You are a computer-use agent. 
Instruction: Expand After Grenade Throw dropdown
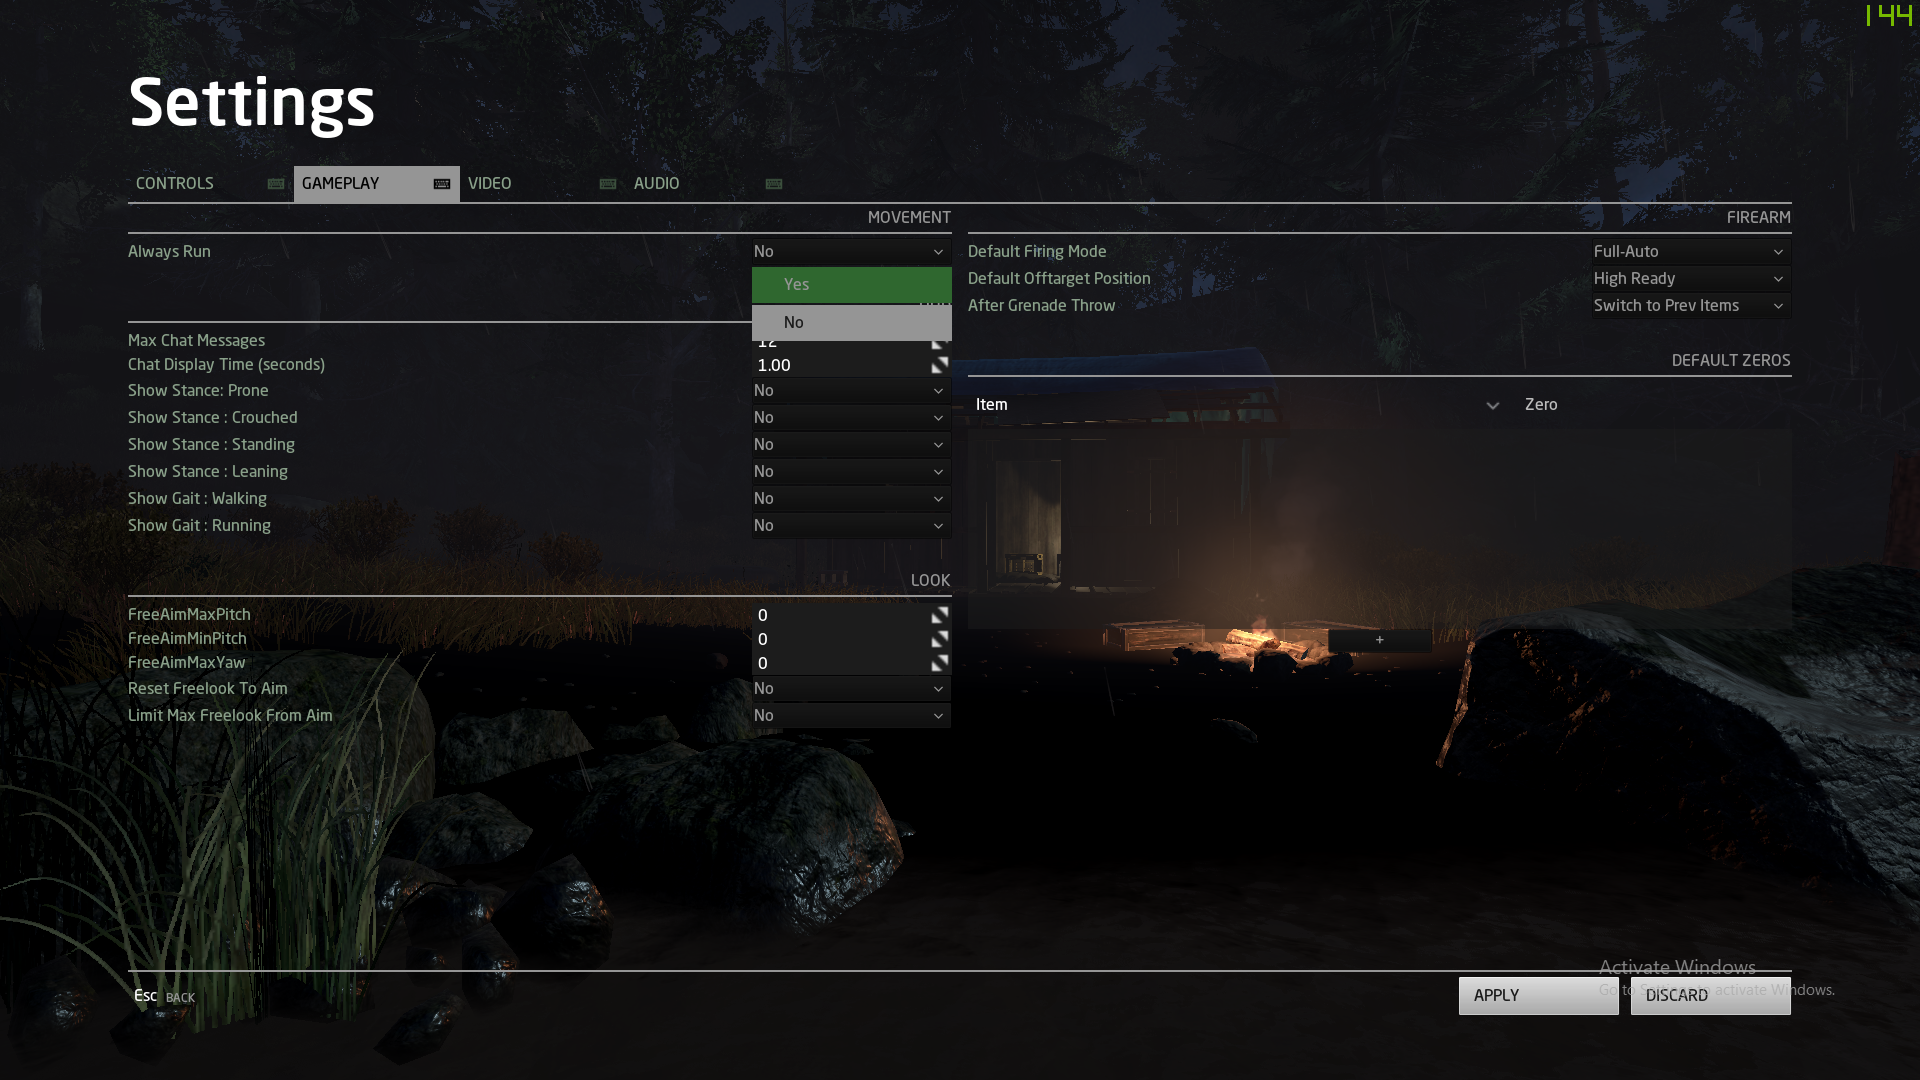pyautogui.click(x=1690, y=306)
